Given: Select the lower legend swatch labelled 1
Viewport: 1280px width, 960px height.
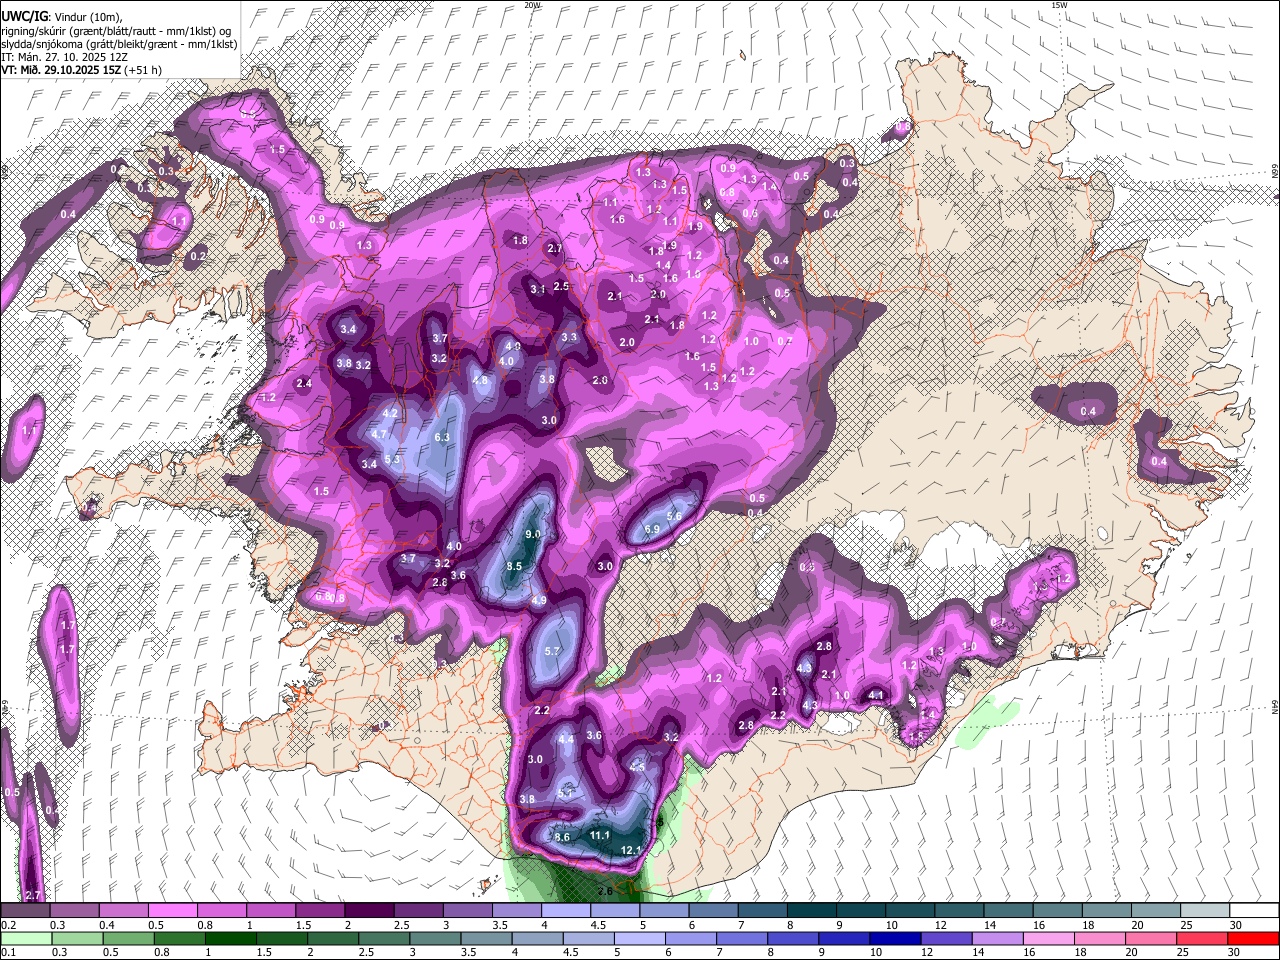Looking at the screenshot, I should (231, 938).
